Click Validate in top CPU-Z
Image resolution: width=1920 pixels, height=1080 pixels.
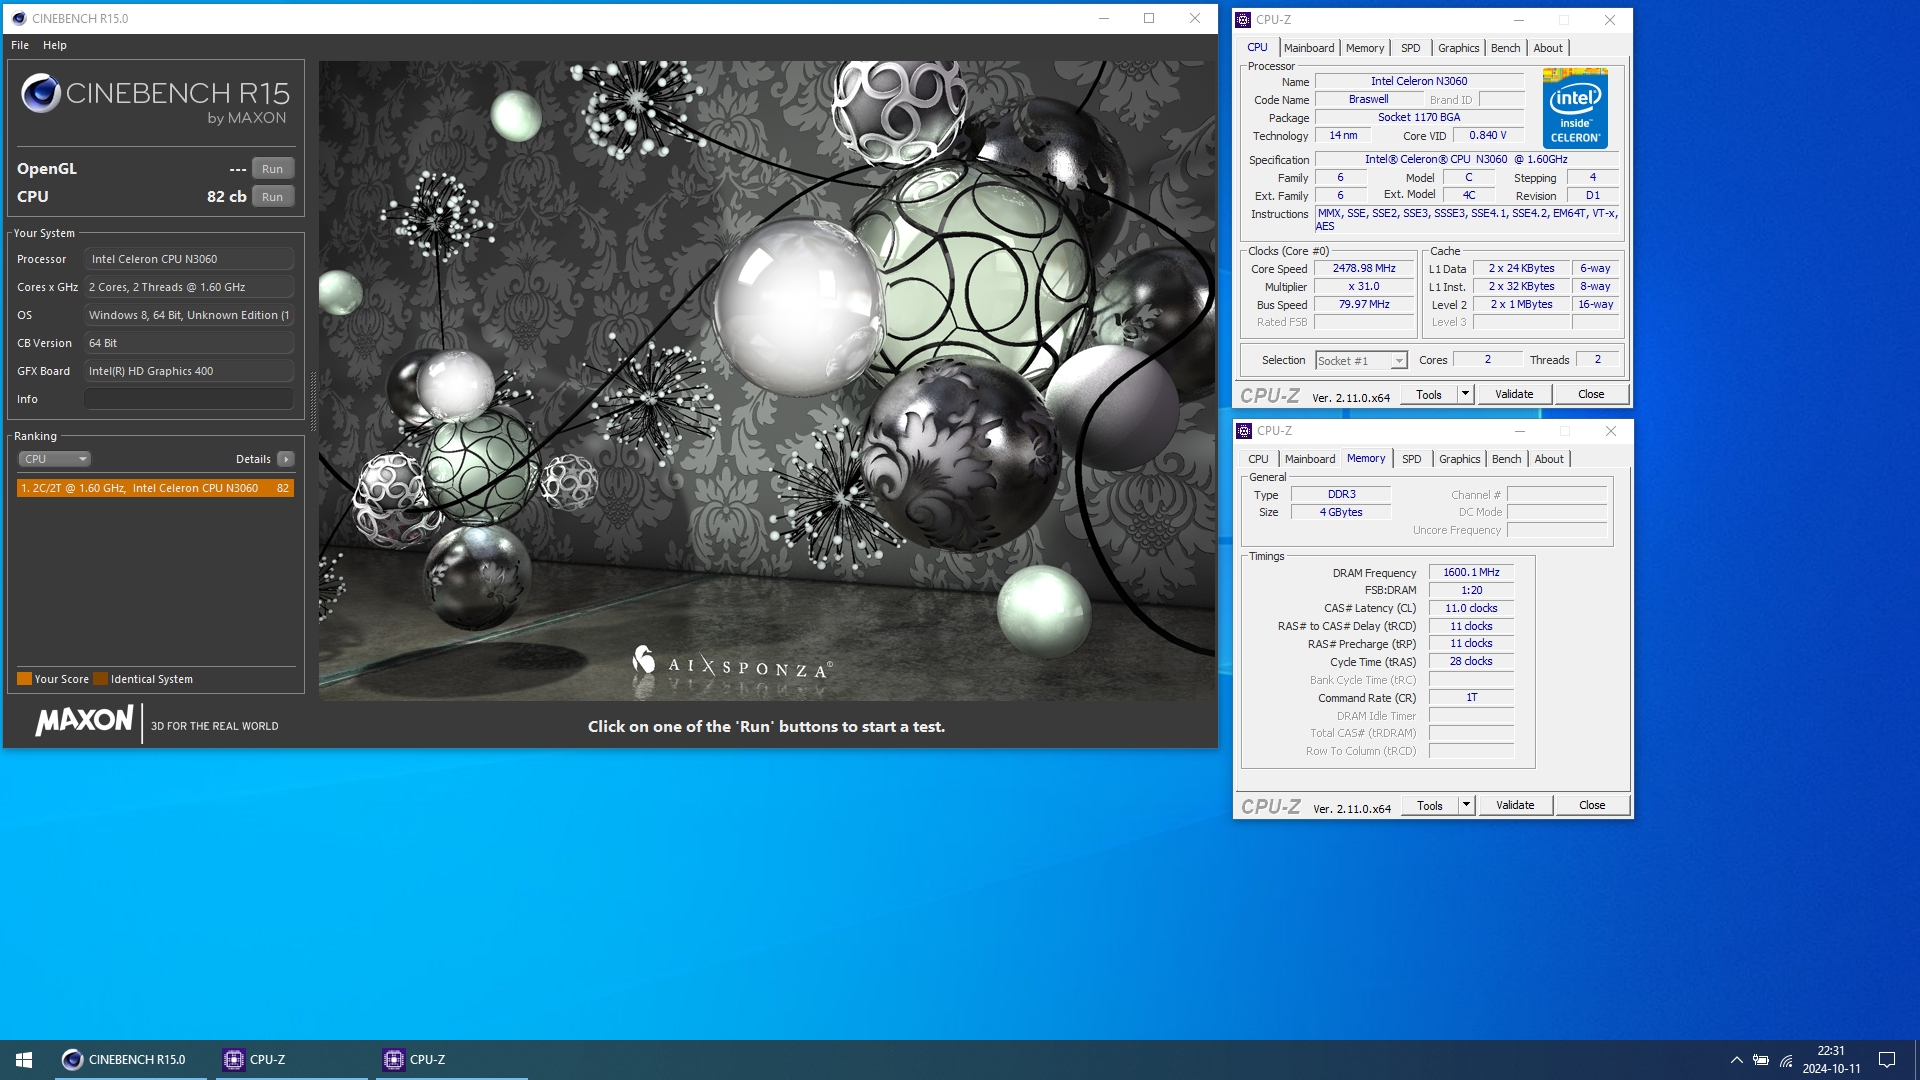[x=1514, y=395]
